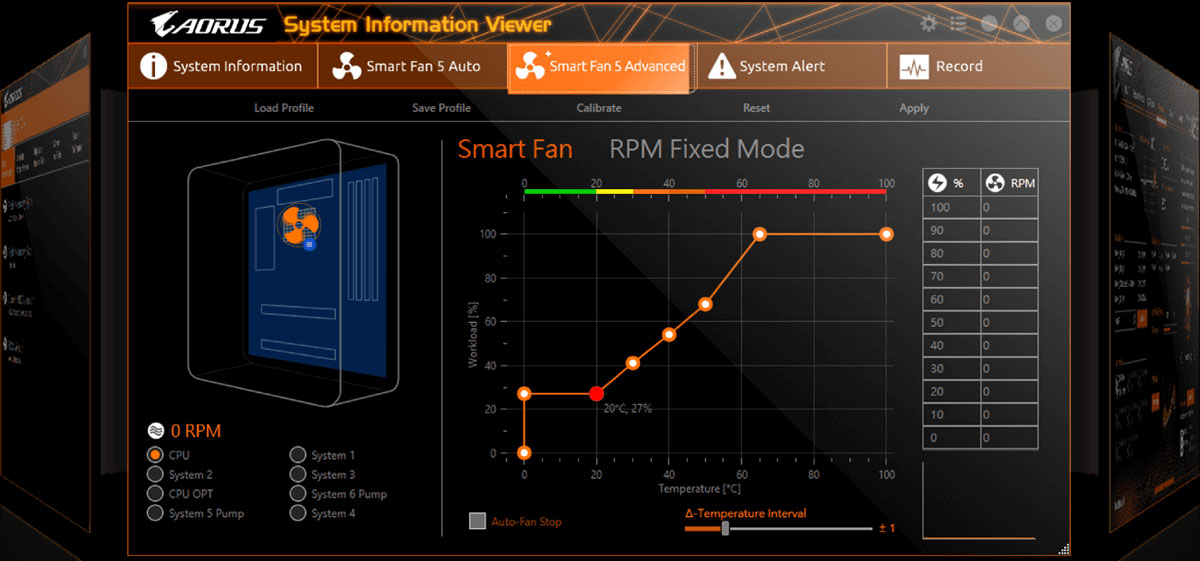The width and height of the screenshot is (1200, 561).
Task: Choose the System 6 Pump radio option
Action: point(298,494)
